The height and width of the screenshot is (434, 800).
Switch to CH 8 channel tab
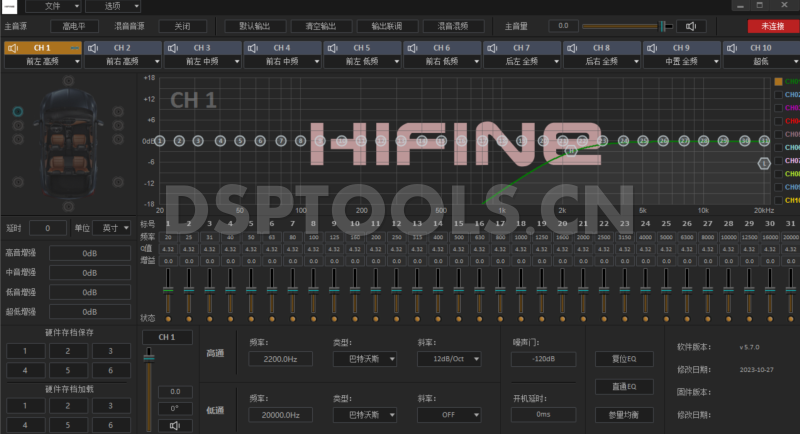coord(602,48)
